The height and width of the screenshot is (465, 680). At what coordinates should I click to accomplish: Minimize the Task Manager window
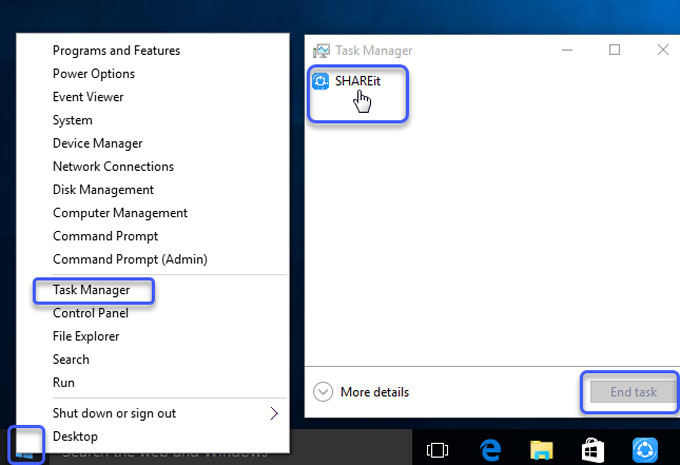pos(567,50)
